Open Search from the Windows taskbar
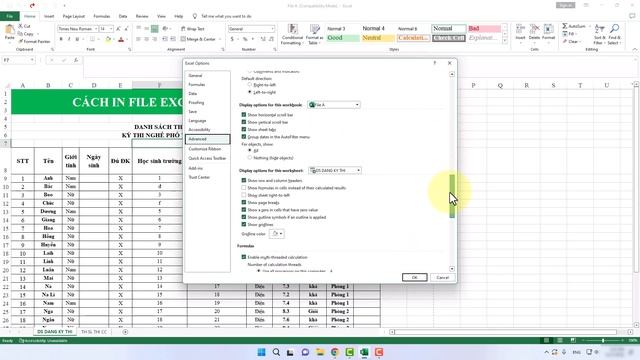This screenshot has height=360, width=640. [276, 352]
